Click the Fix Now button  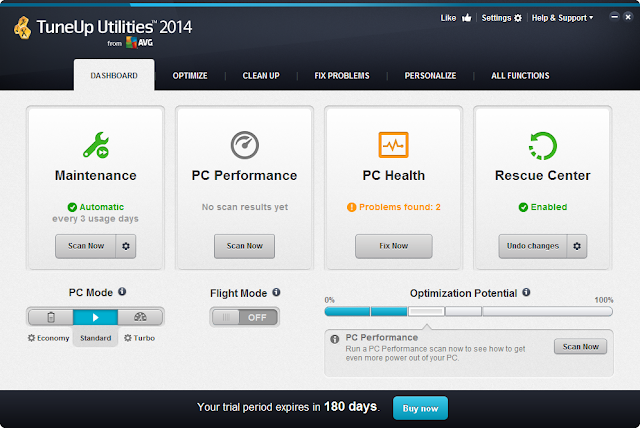393,246
